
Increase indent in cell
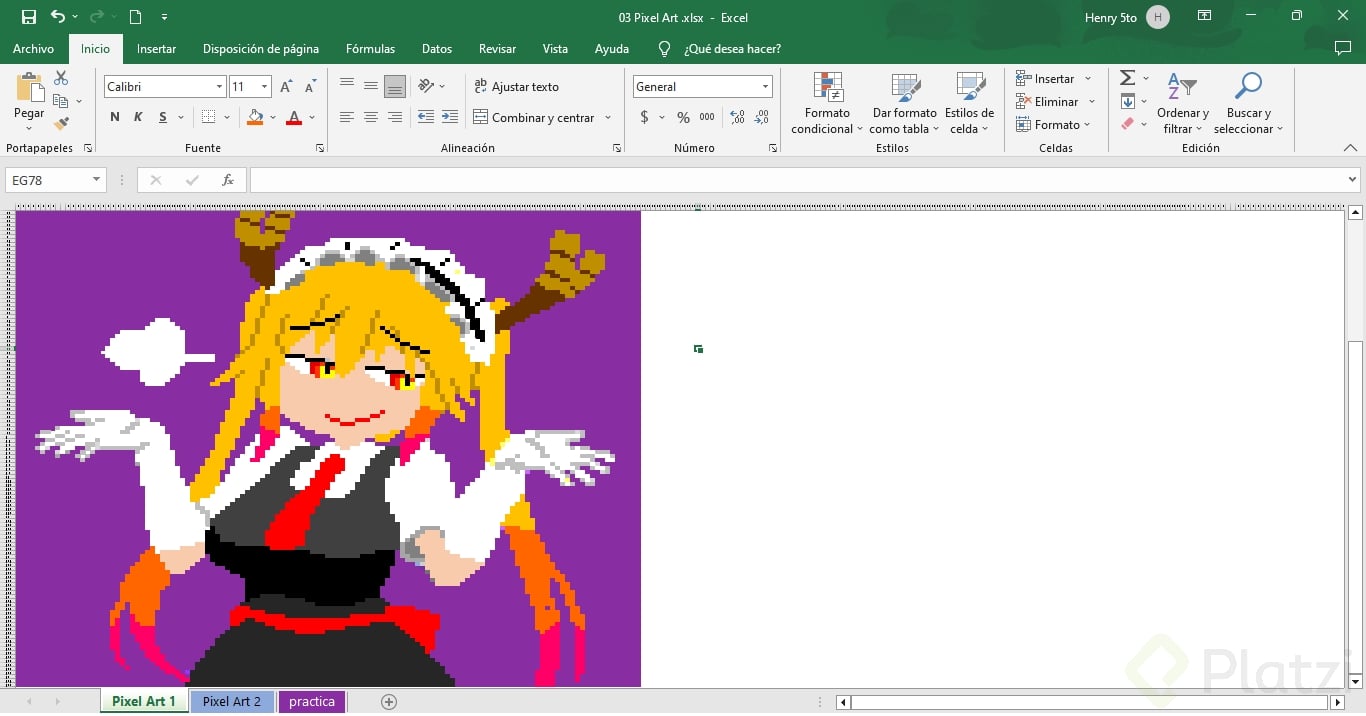450,117
